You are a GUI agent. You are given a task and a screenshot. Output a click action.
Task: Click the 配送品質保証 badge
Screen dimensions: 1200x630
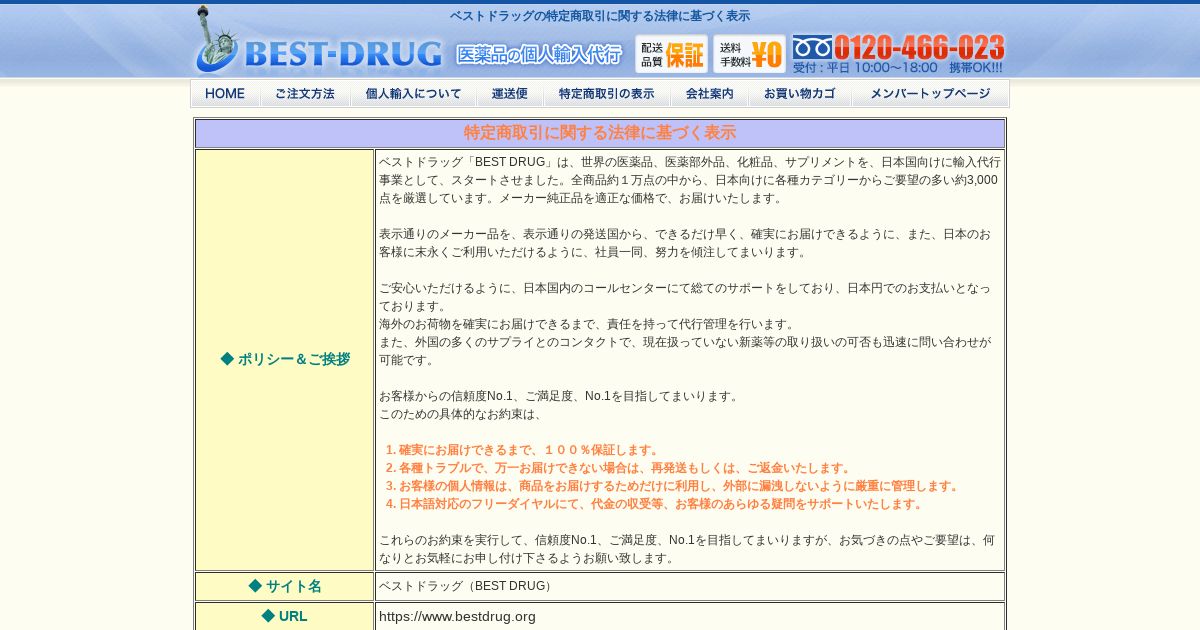[x=671, y=54]
